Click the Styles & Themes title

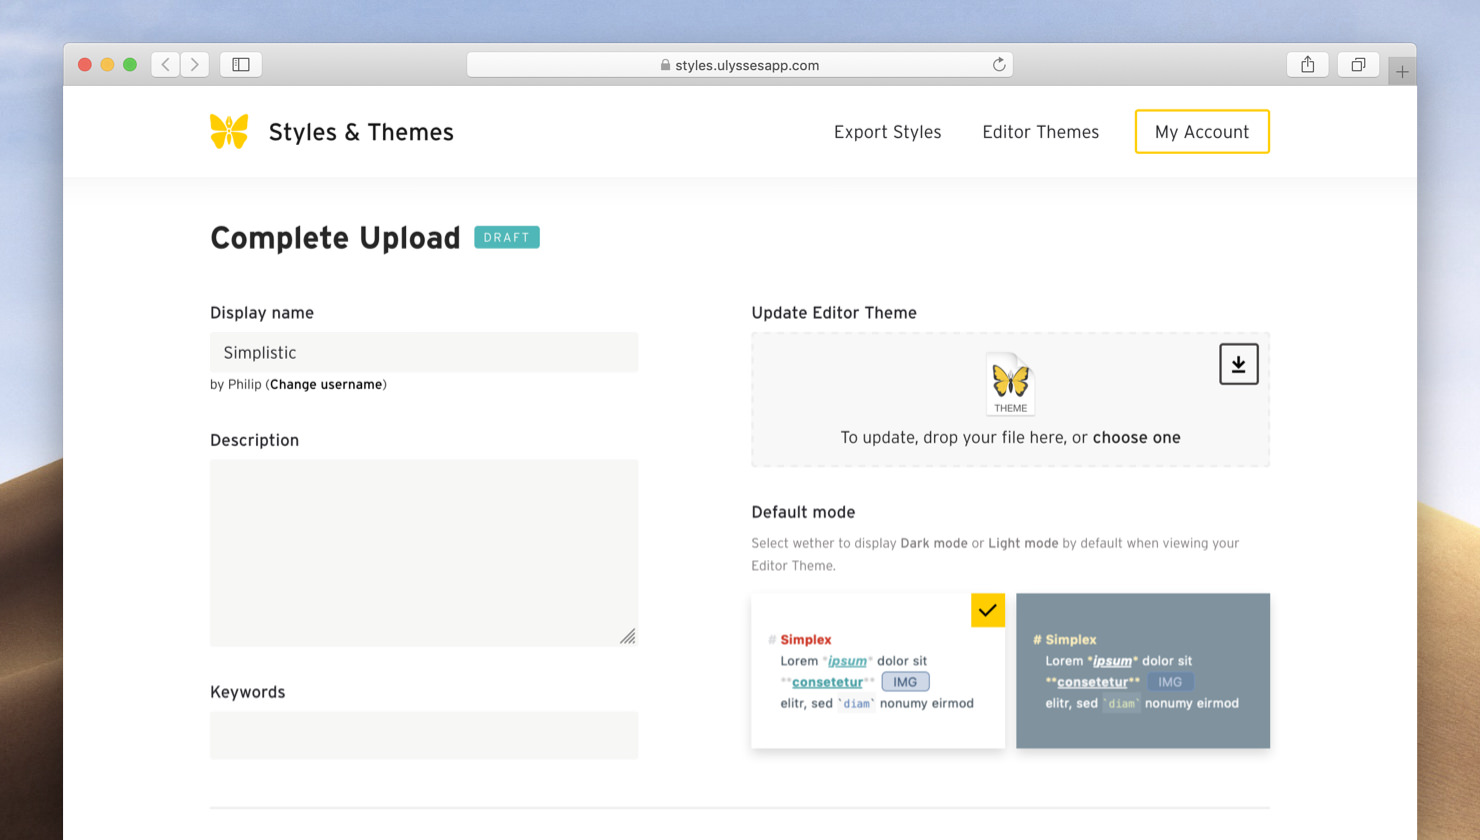[361, 132]
